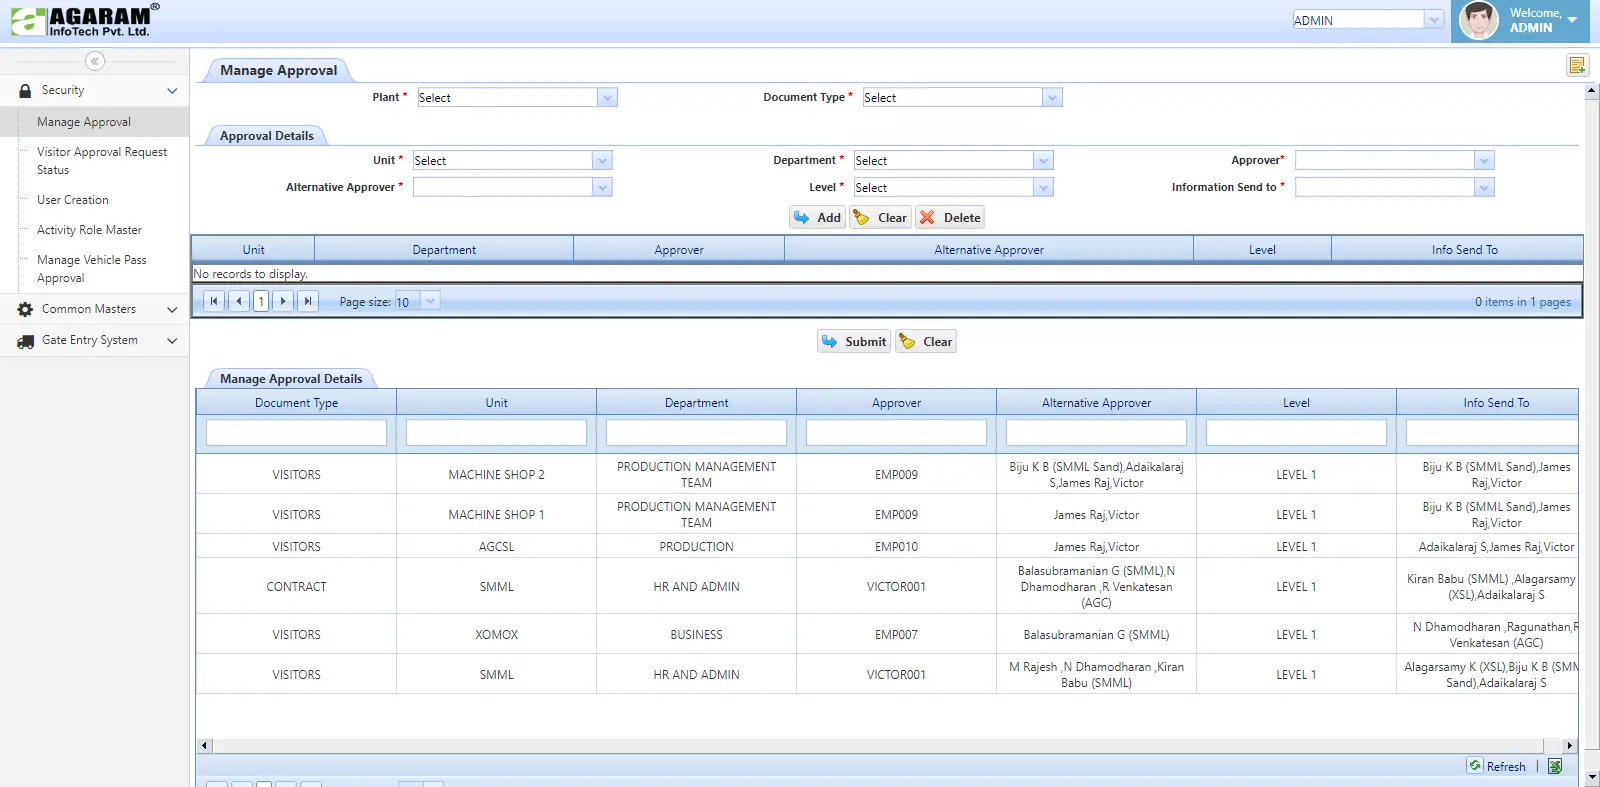Image resolution: width=1600 pixels, height=787 pixels.
Task: Select the MACHINE SHOP 2 cell
Action: [x=496, y=475]
